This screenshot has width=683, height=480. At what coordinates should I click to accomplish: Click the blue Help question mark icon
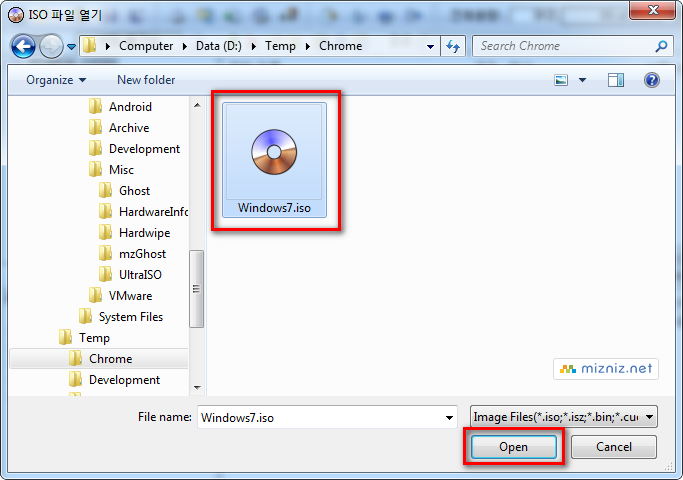pos(652,80)
